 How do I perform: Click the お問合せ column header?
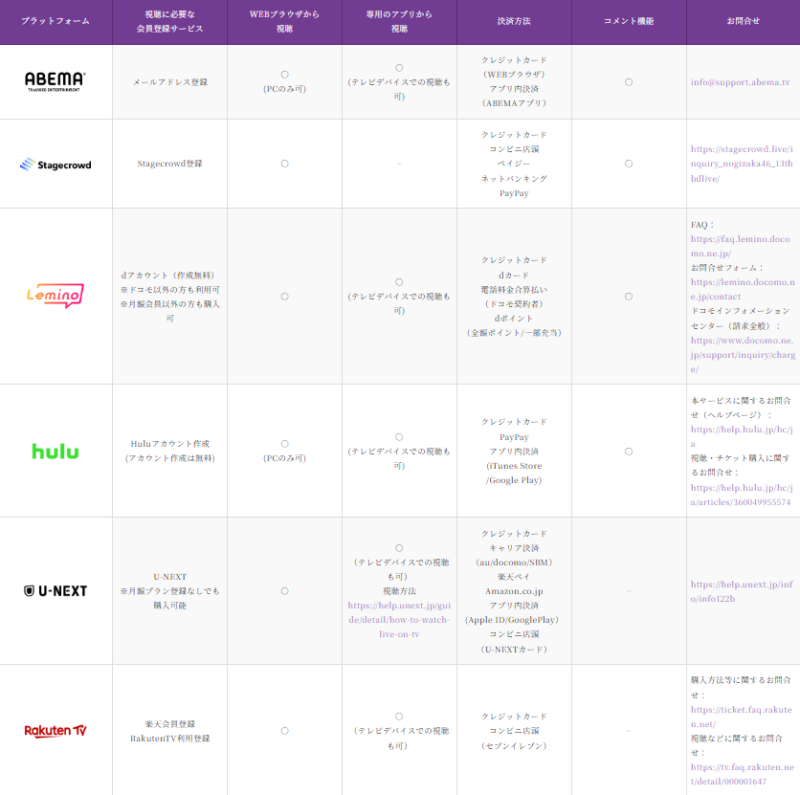click(x=743, y=21)
